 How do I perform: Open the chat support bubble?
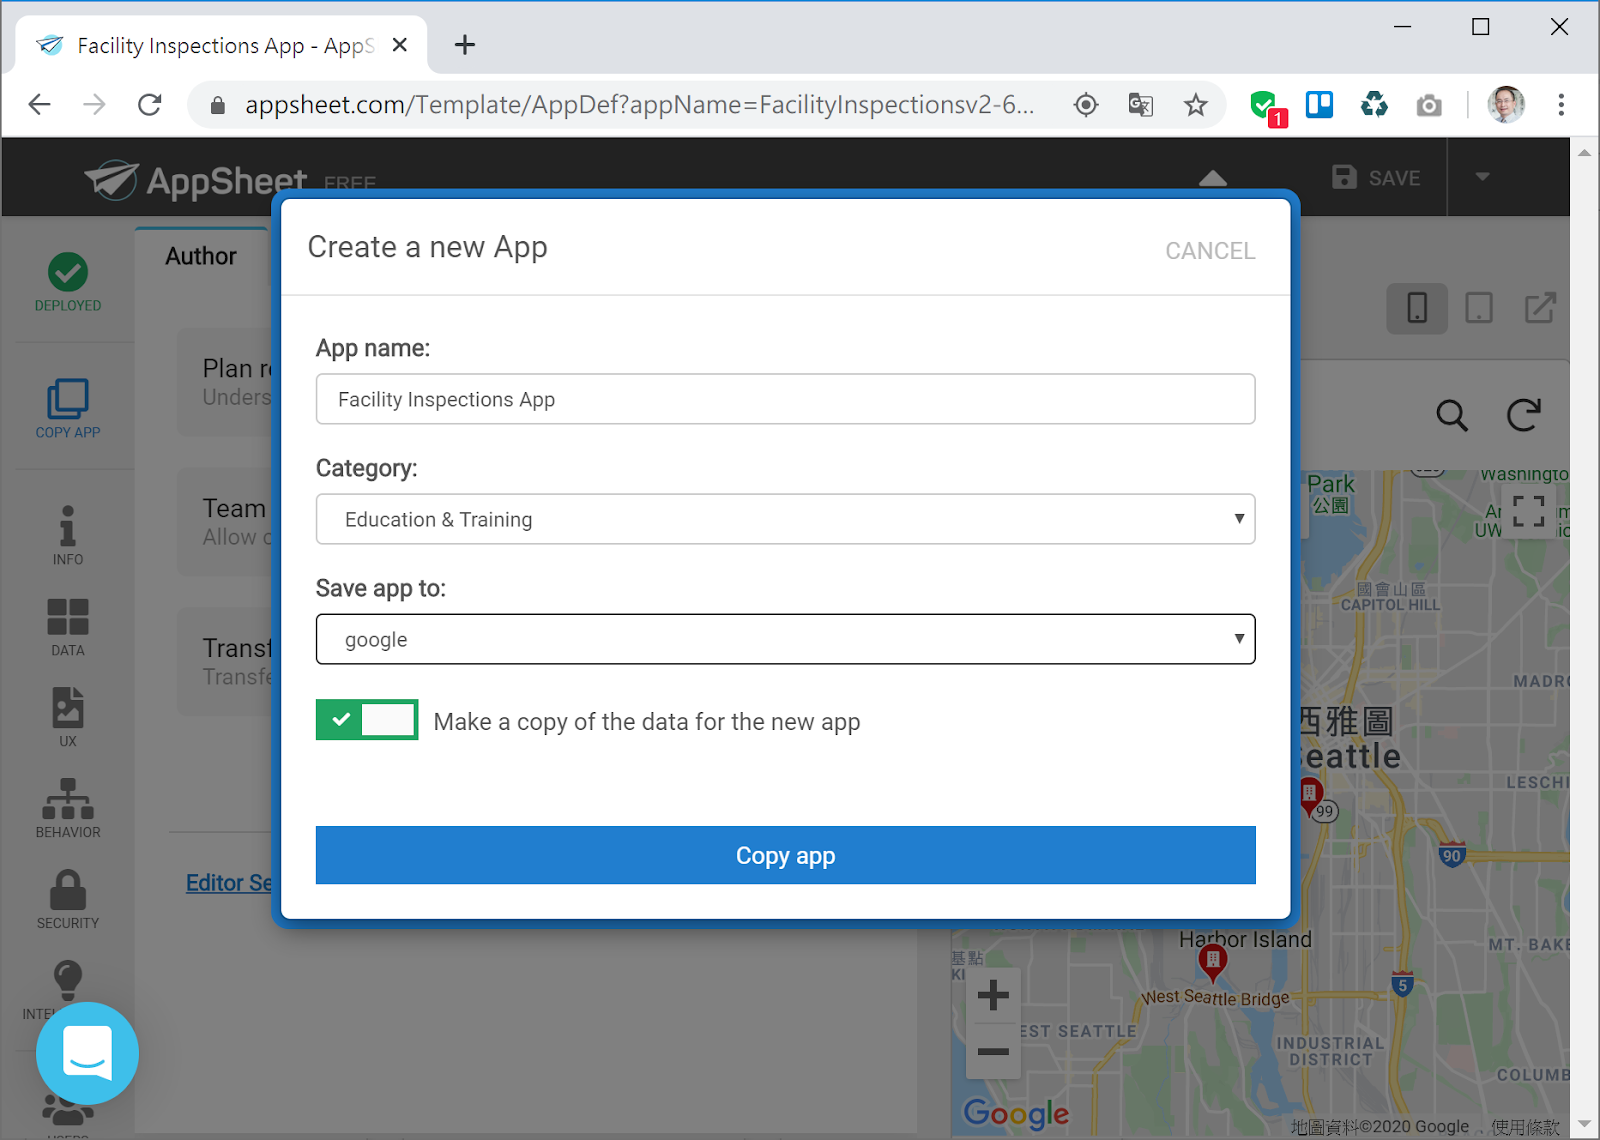click(87, 1053)
